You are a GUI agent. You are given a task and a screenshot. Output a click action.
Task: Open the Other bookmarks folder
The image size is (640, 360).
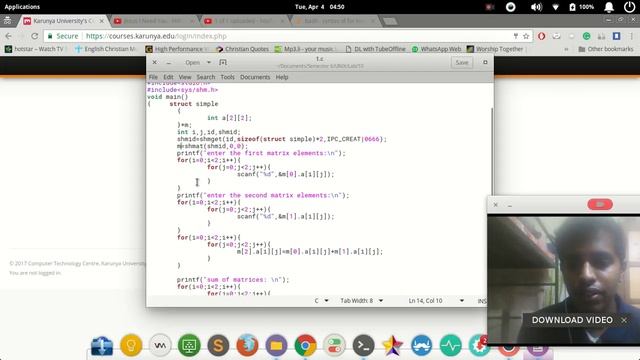coord(606,49)
